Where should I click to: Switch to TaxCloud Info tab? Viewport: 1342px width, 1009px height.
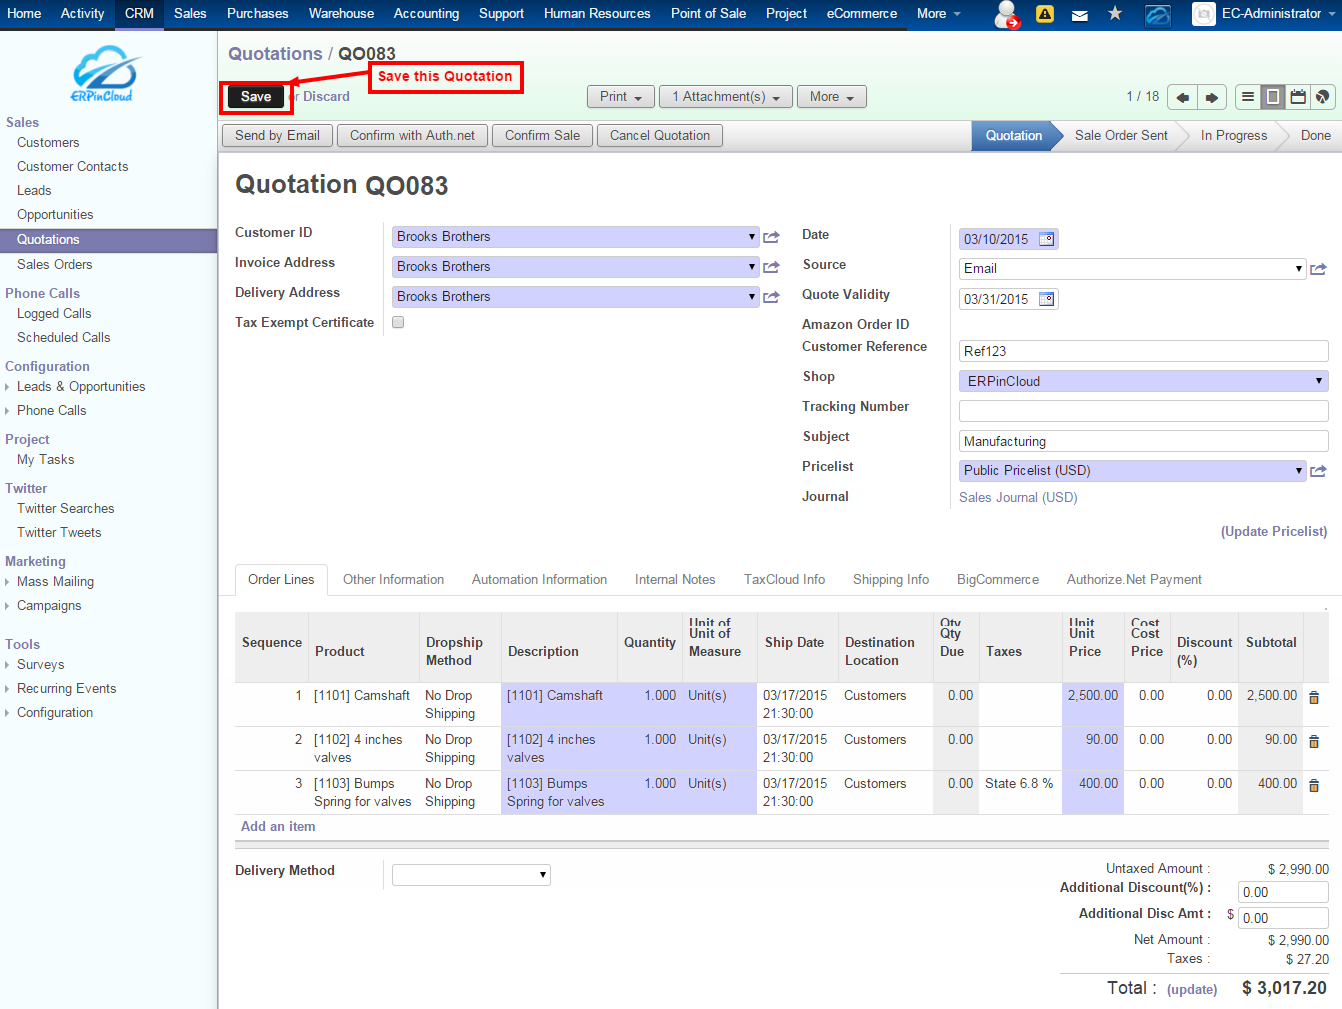[784, 580]
